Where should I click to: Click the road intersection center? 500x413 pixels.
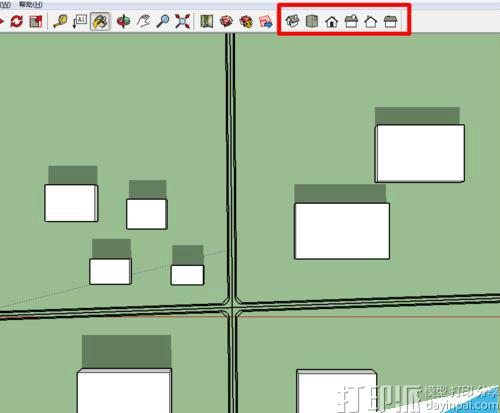233,308
